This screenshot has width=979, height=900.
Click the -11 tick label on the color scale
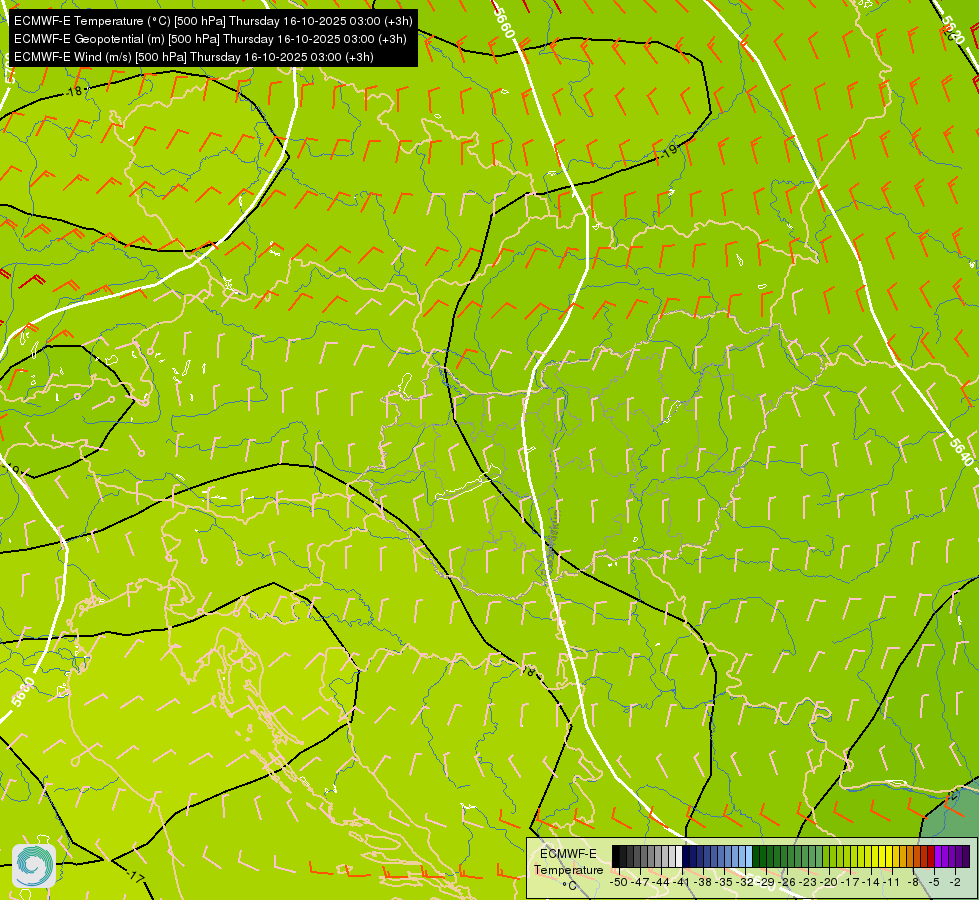(x=892, y=883)
